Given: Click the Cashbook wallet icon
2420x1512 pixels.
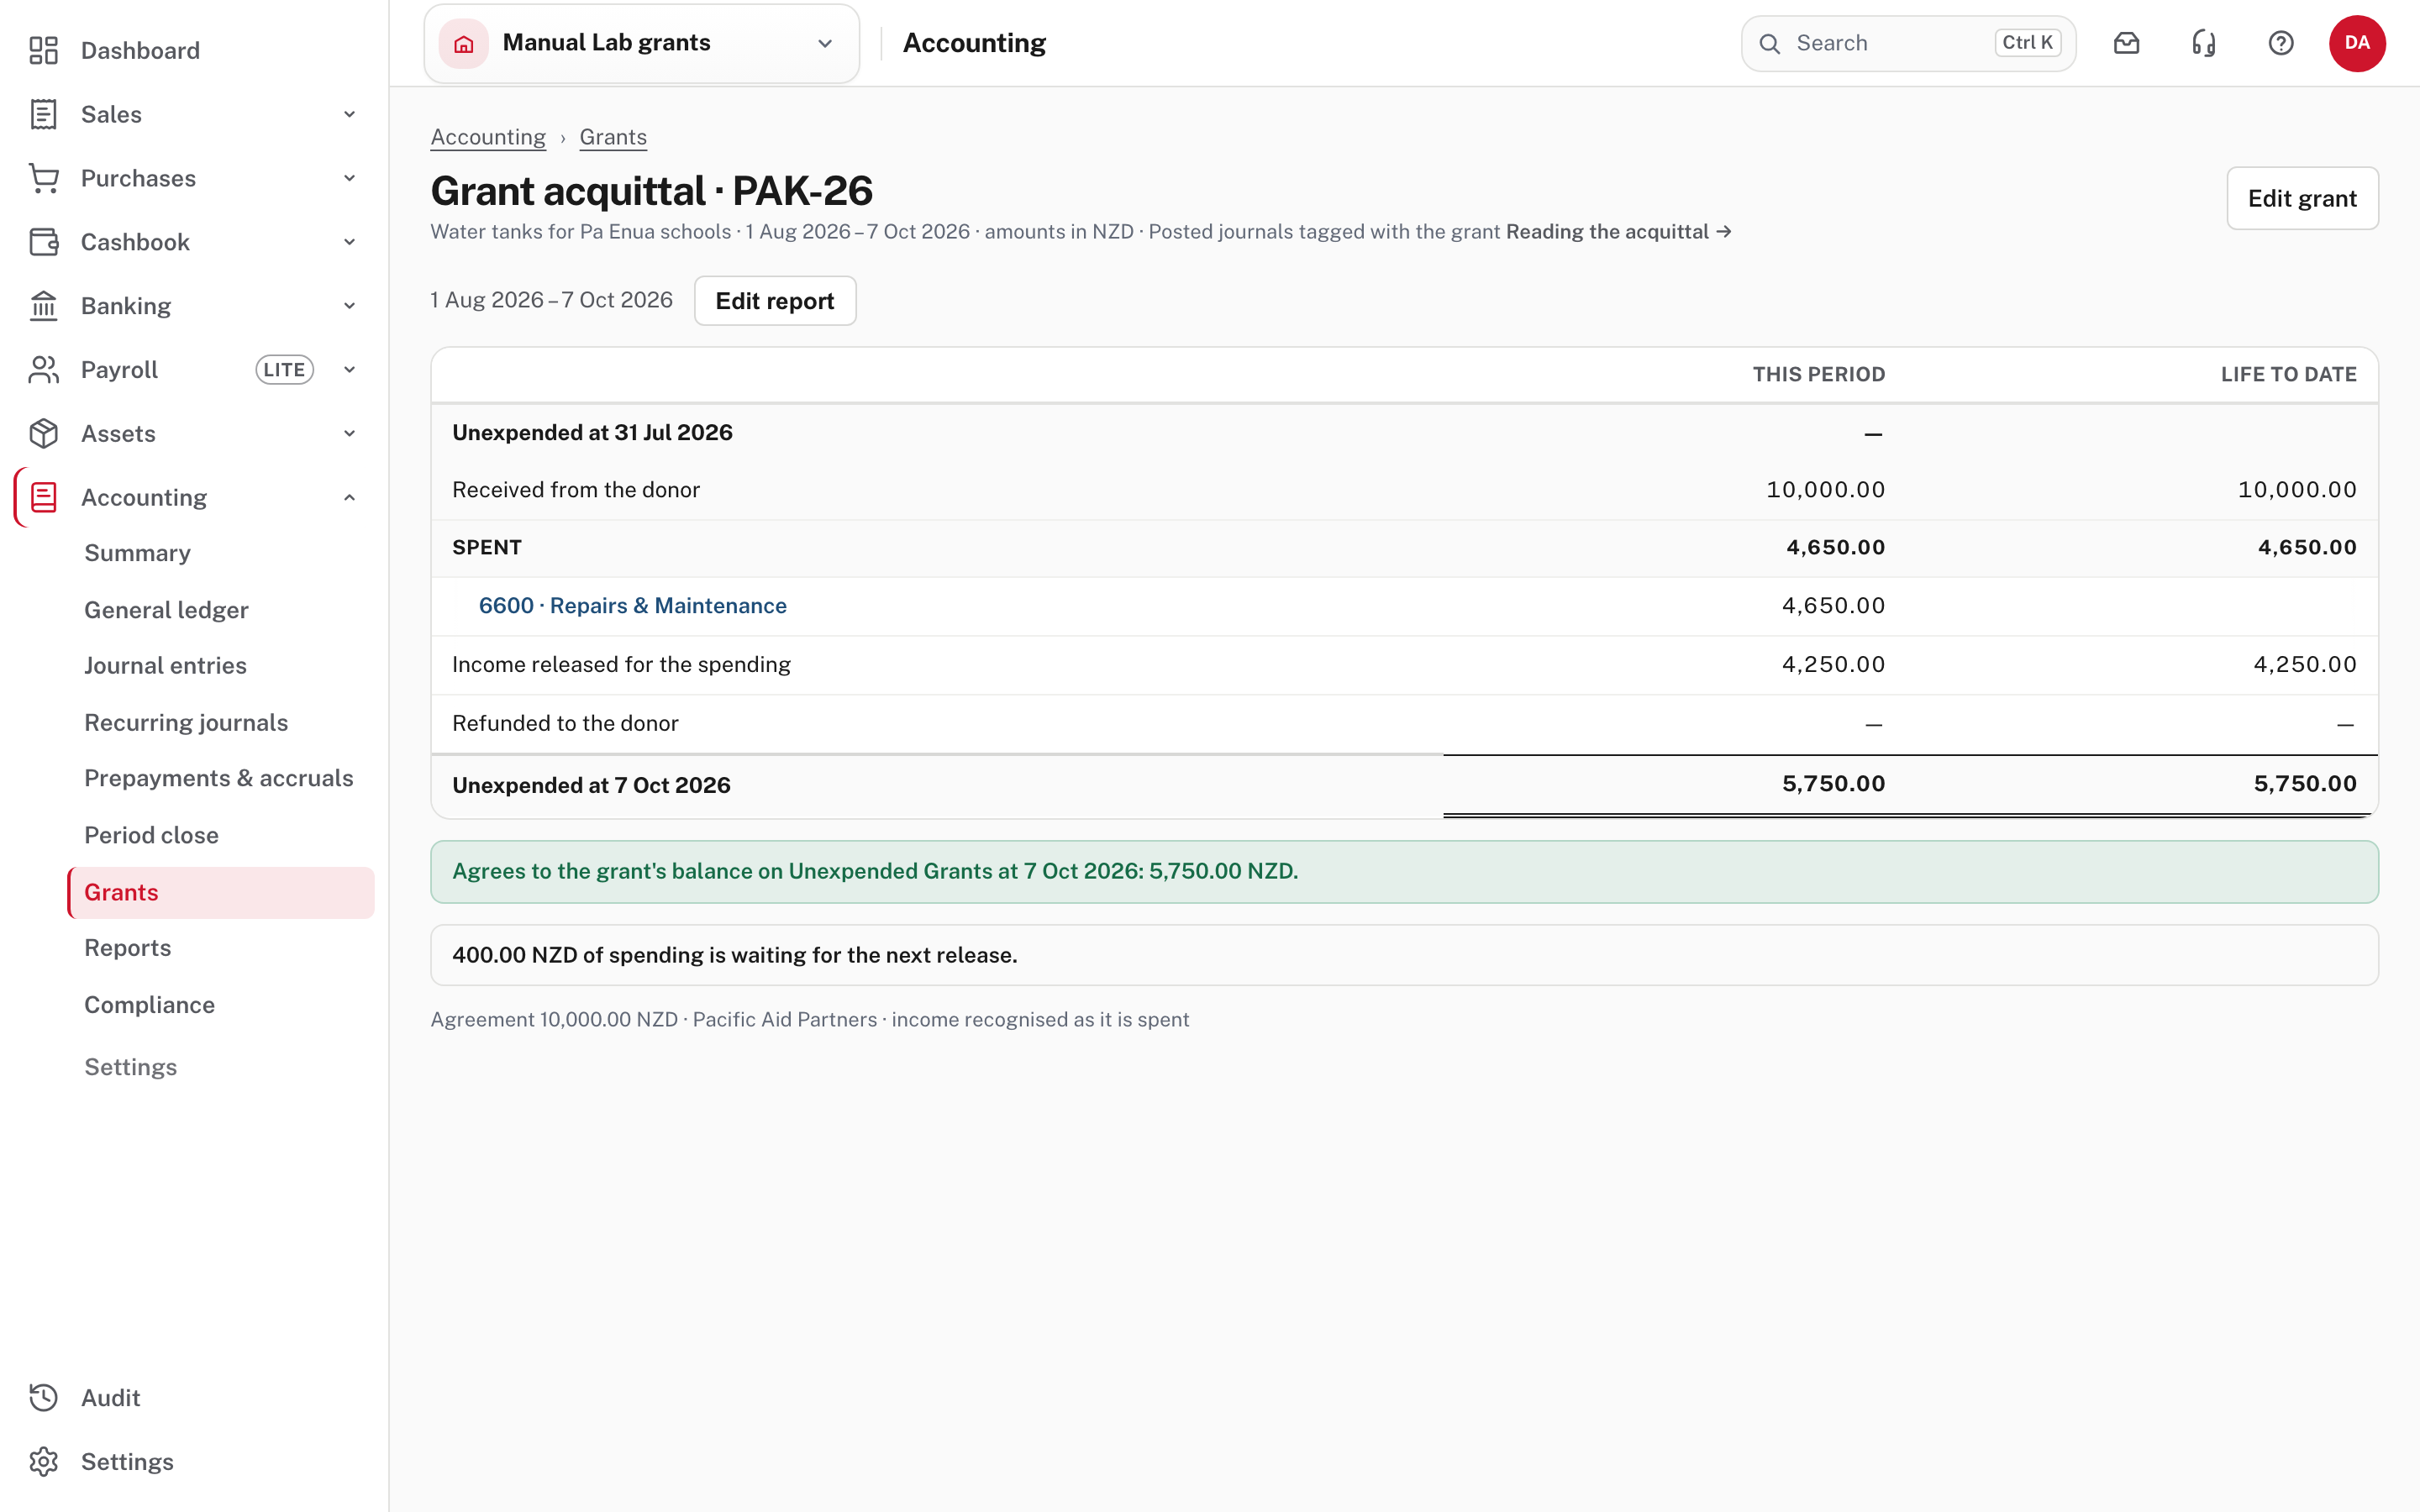Looking at the screenshot, I should (x=43, y=242).
